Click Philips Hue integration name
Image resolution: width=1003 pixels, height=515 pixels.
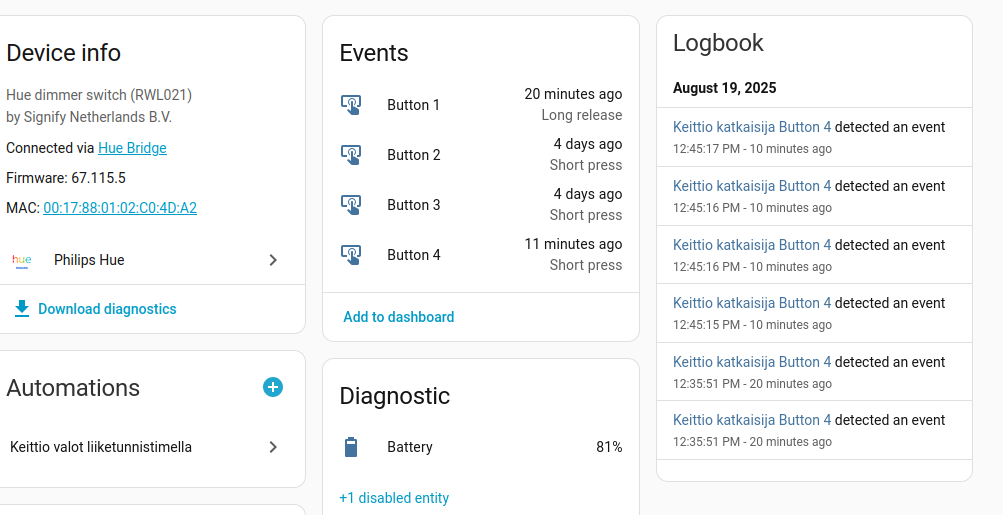pos(89,260)
